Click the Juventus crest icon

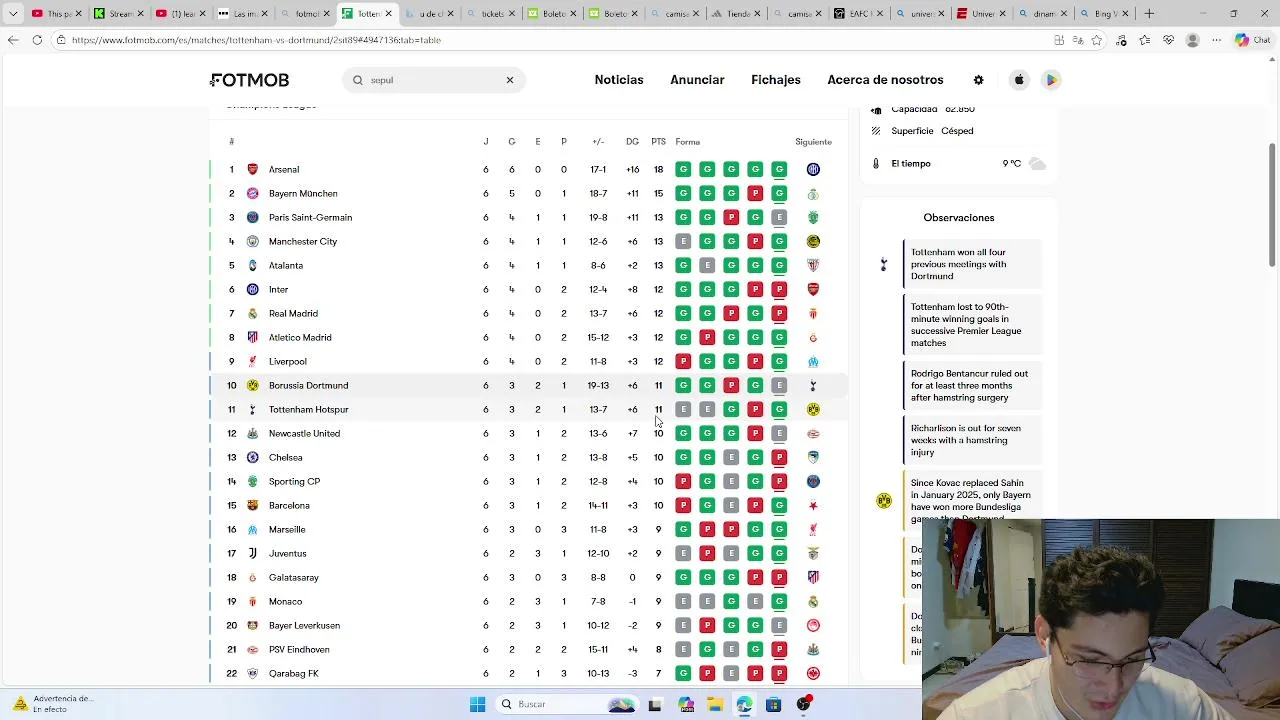point(252,553)
